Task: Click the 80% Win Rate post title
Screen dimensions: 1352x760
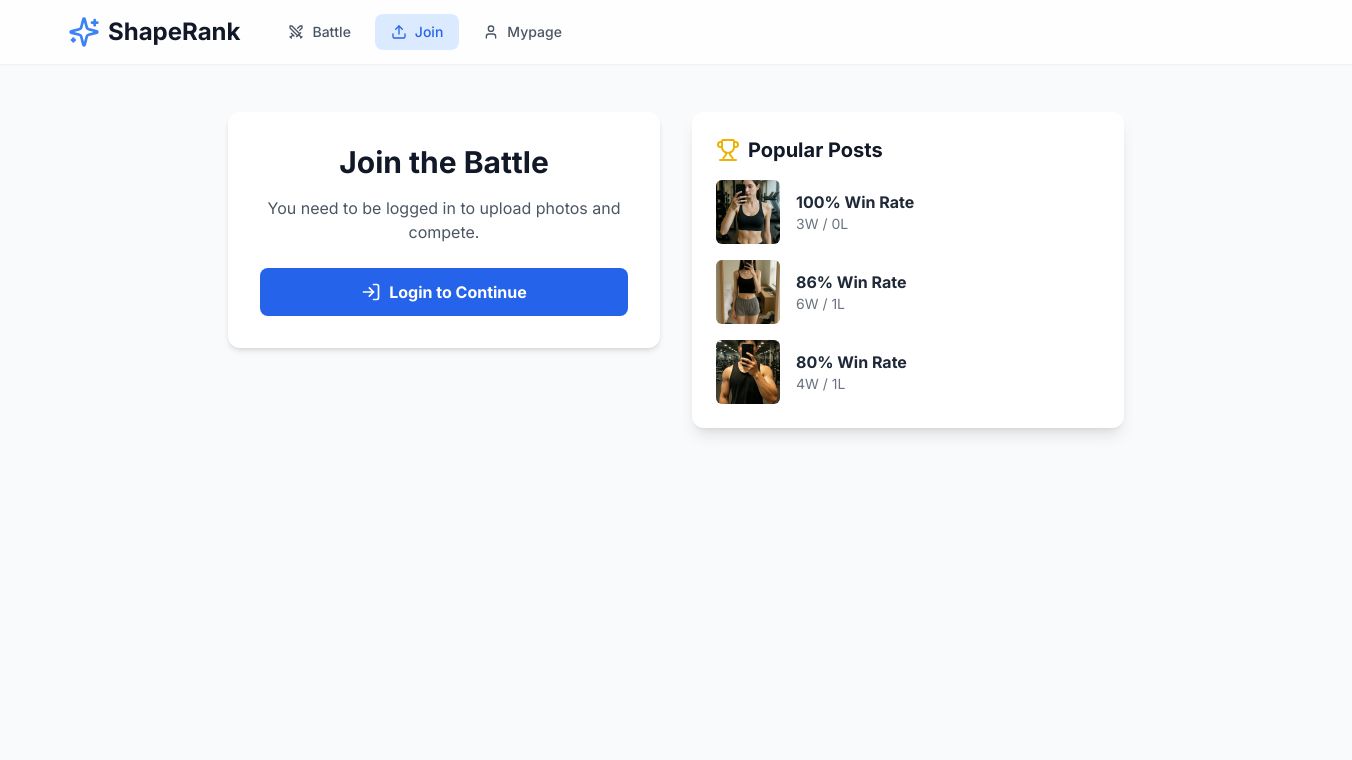Action: coord(851,362)
